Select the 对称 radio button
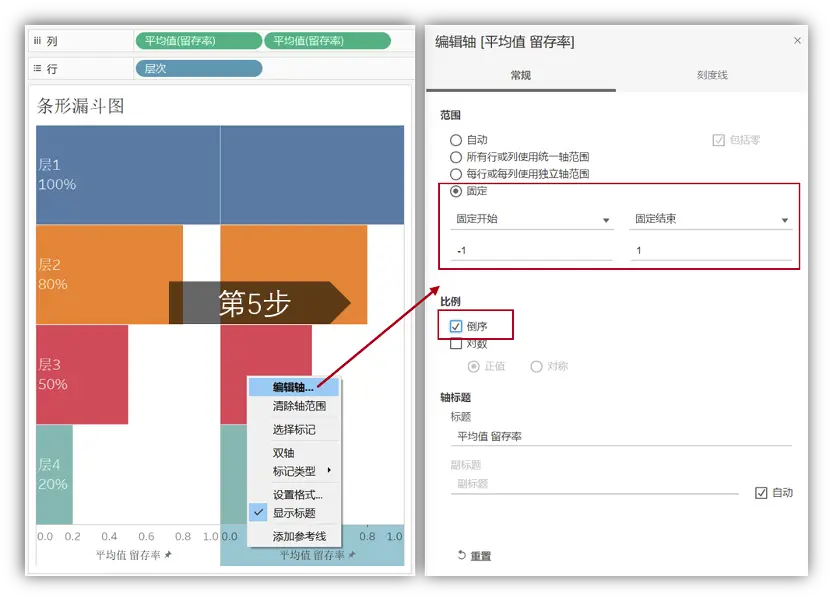This screenshot has width=834, height=602. 536,366
